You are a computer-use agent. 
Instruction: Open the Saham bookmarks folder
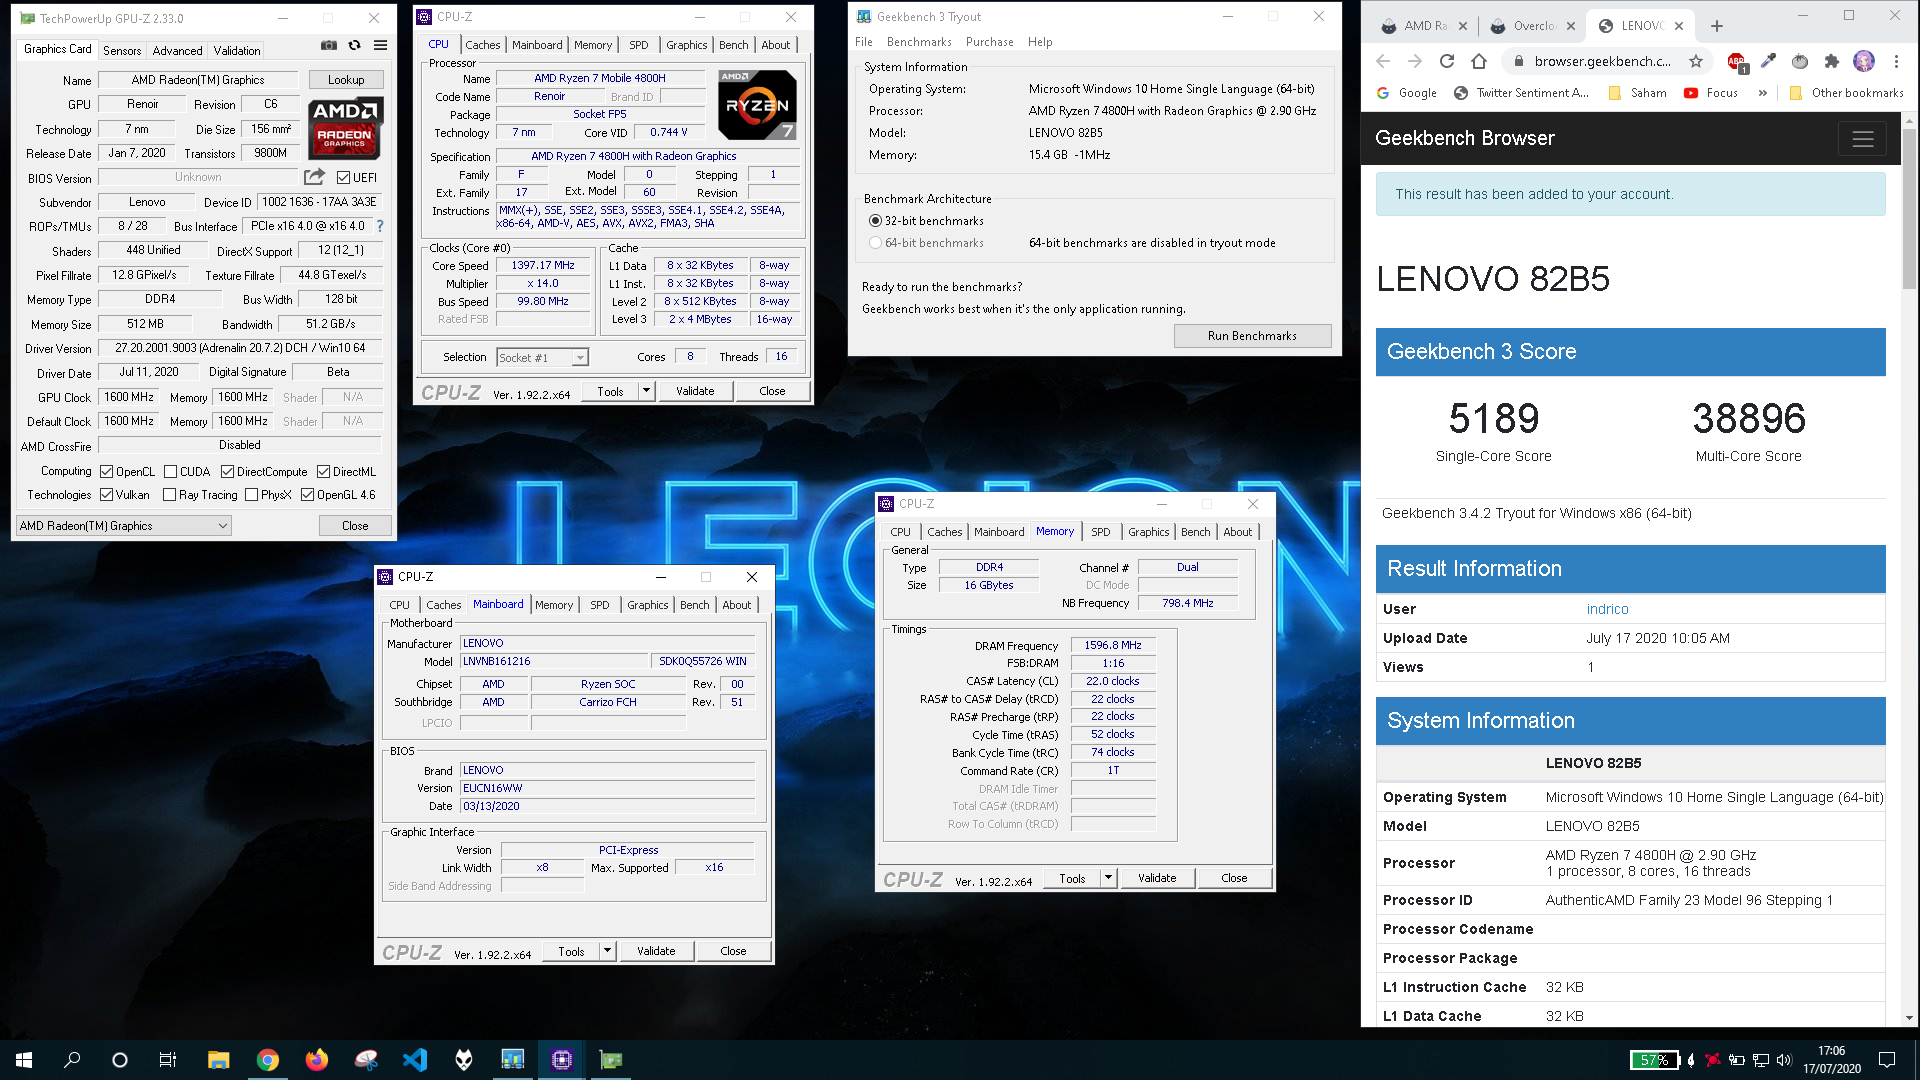(x=1637, y=93)
